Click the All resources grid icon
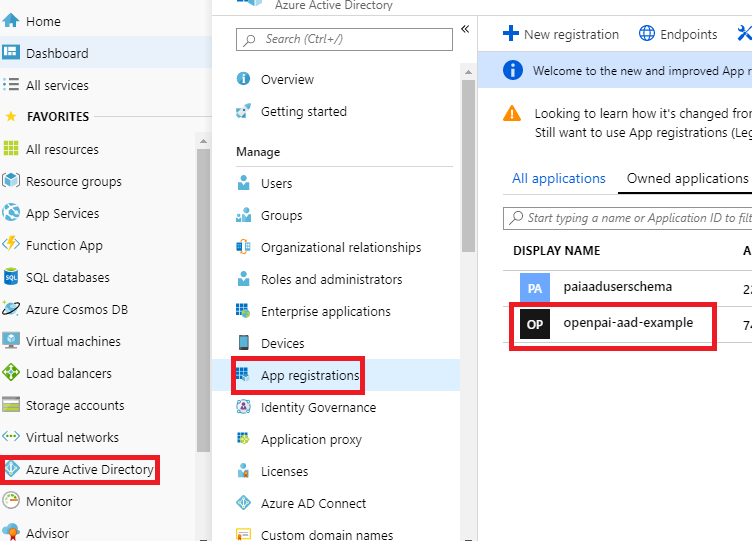 coord(11,149)
